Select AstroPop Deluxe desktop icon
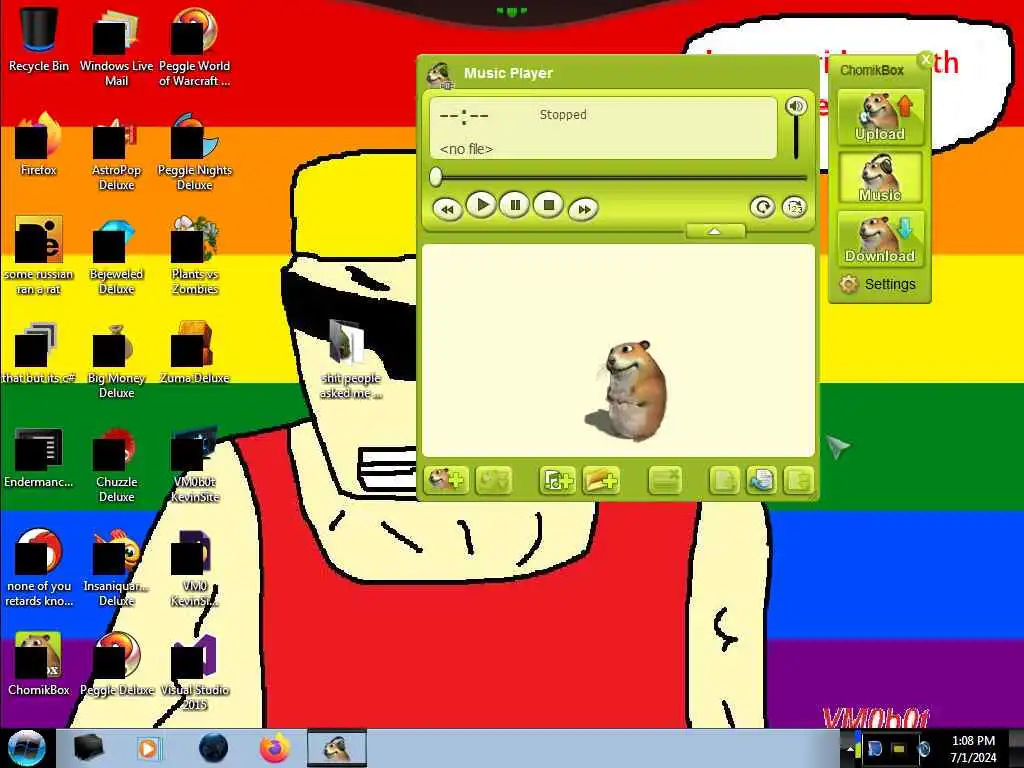1024x768 pixels. coord(116,152)
